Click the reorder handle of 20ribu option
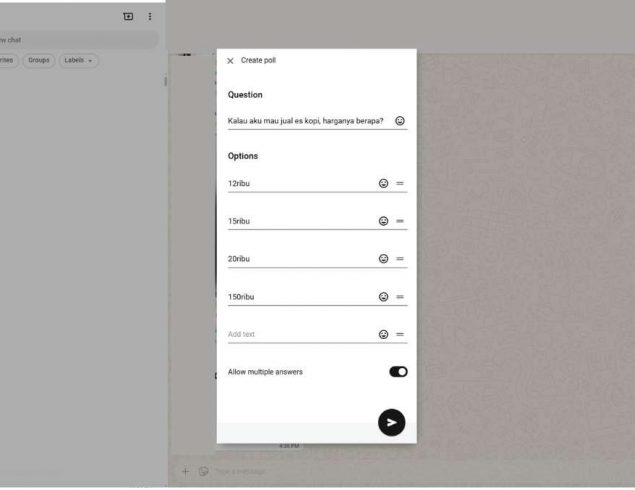Image resolution: width=635 pixels, height=490 pixels. (x=400, y=259)
